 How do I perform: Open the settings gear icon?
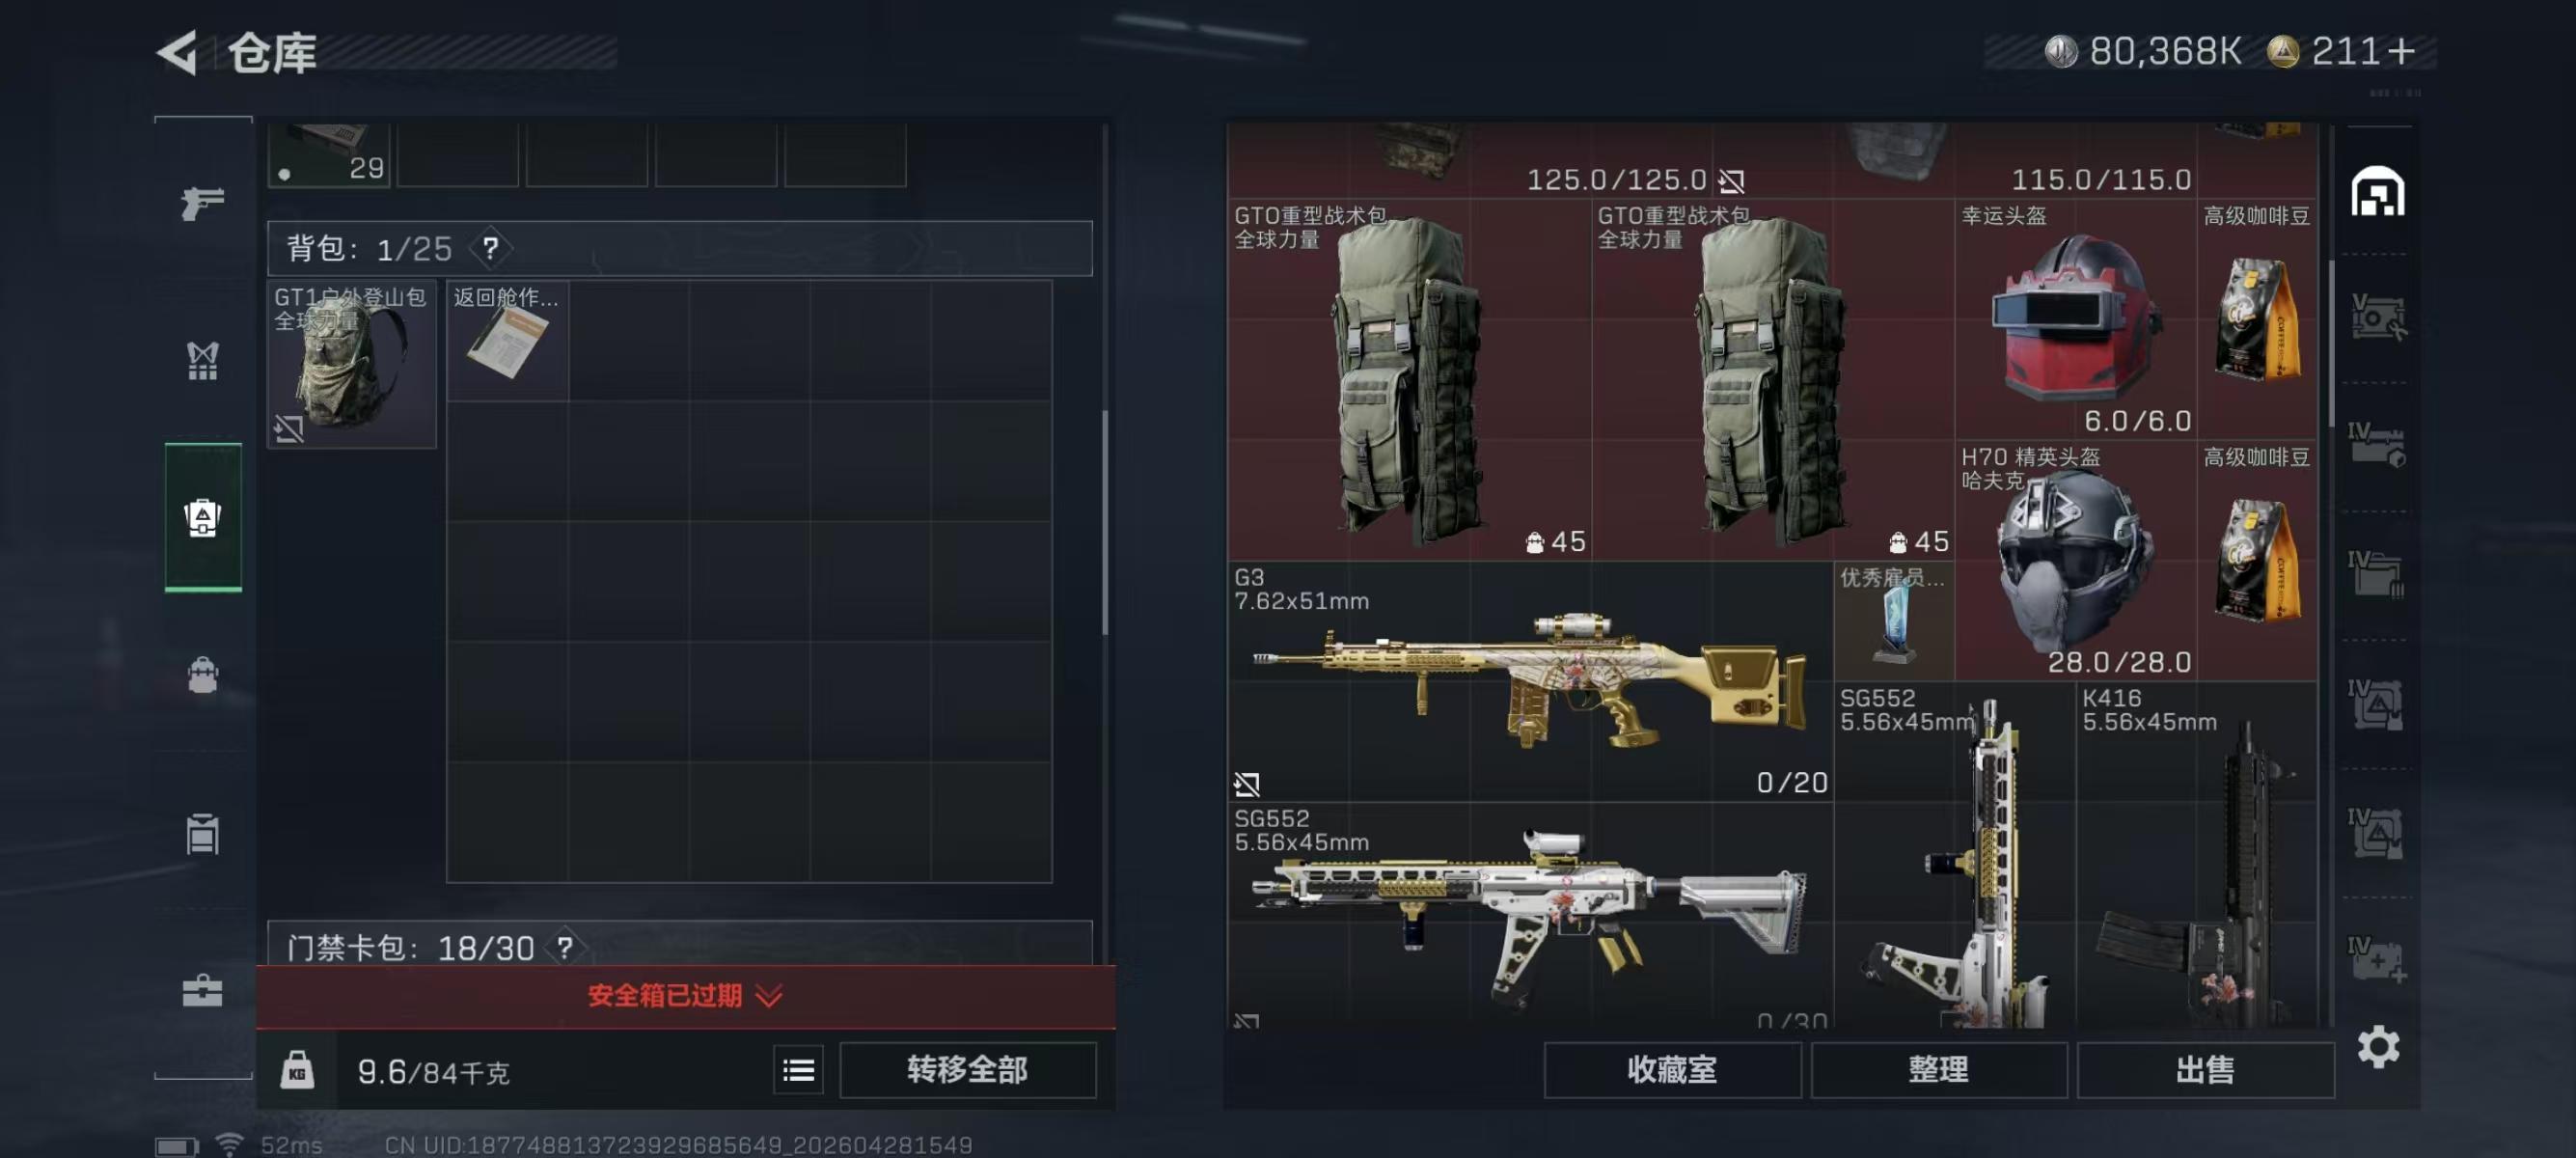(x=2378, y=1047)
